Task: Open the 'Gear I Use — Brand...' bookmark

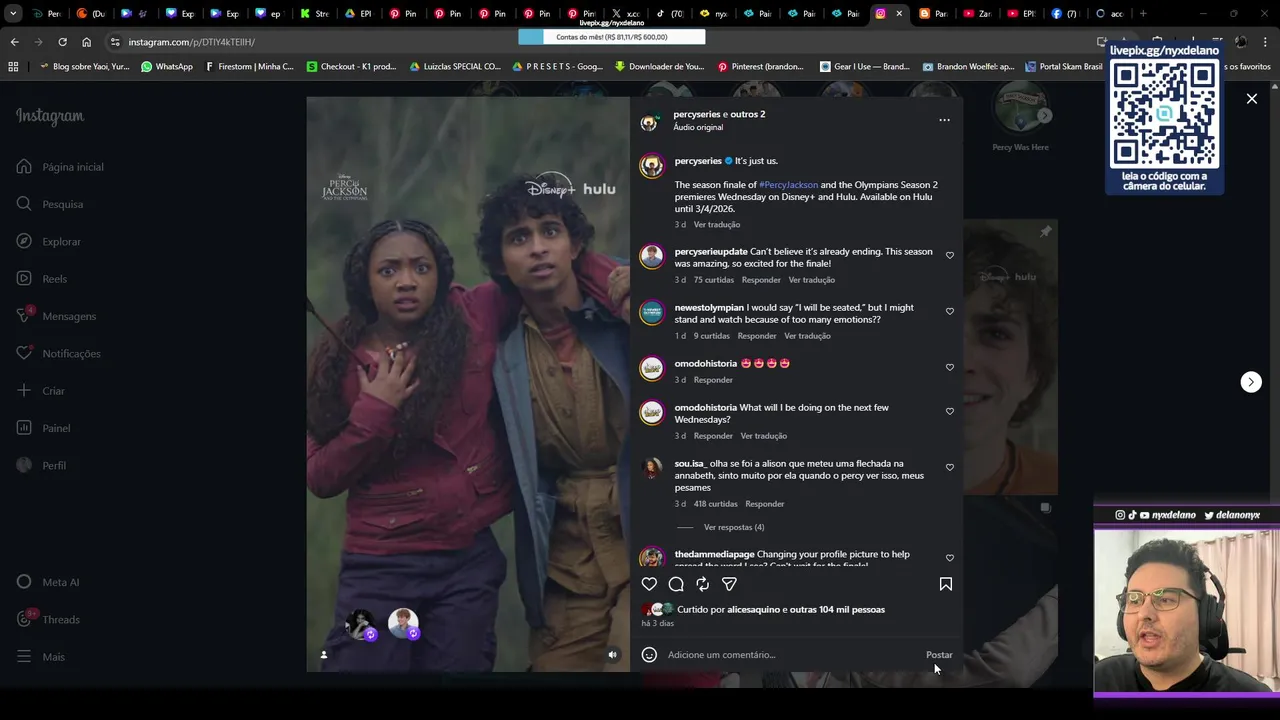Action: coord(864,67)
